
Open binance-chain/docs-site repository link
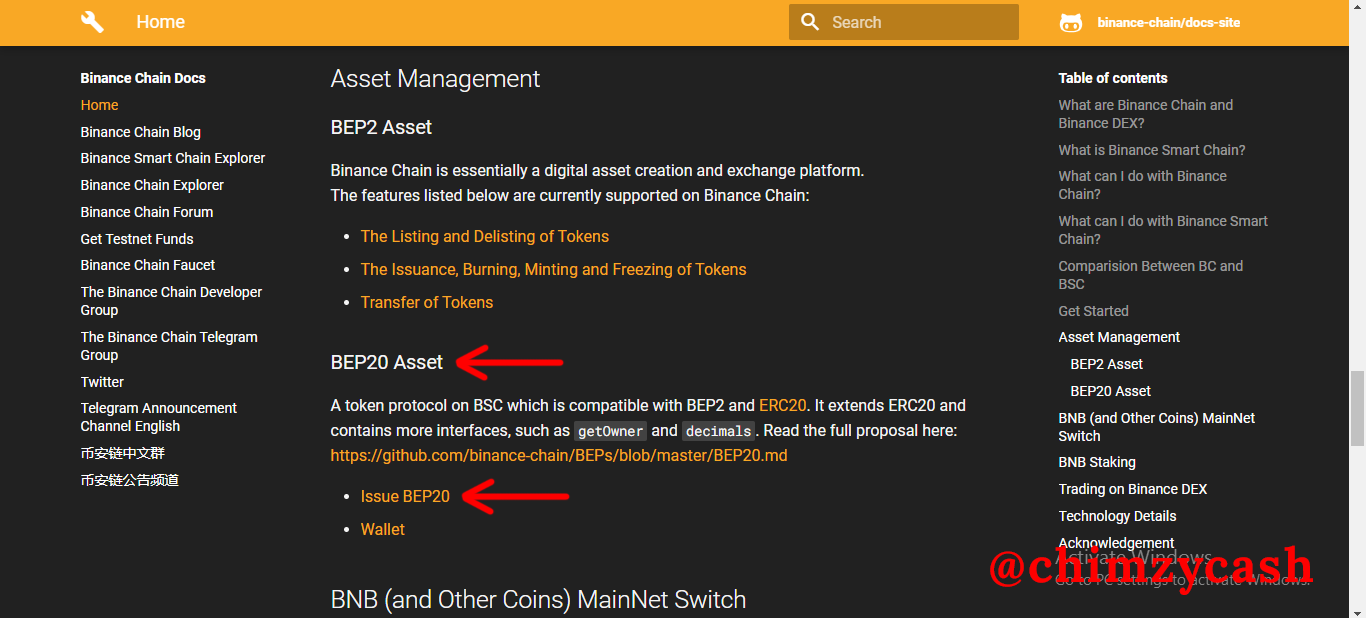tap(1168, 22)
